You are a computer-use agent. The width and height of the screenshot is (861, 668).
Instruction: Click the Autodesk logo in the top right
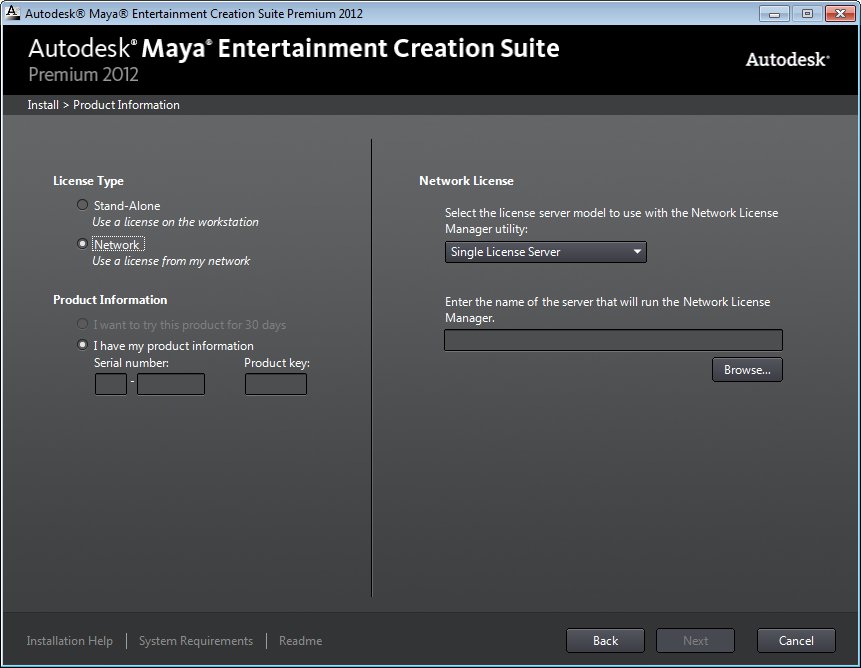pos(786,59)
